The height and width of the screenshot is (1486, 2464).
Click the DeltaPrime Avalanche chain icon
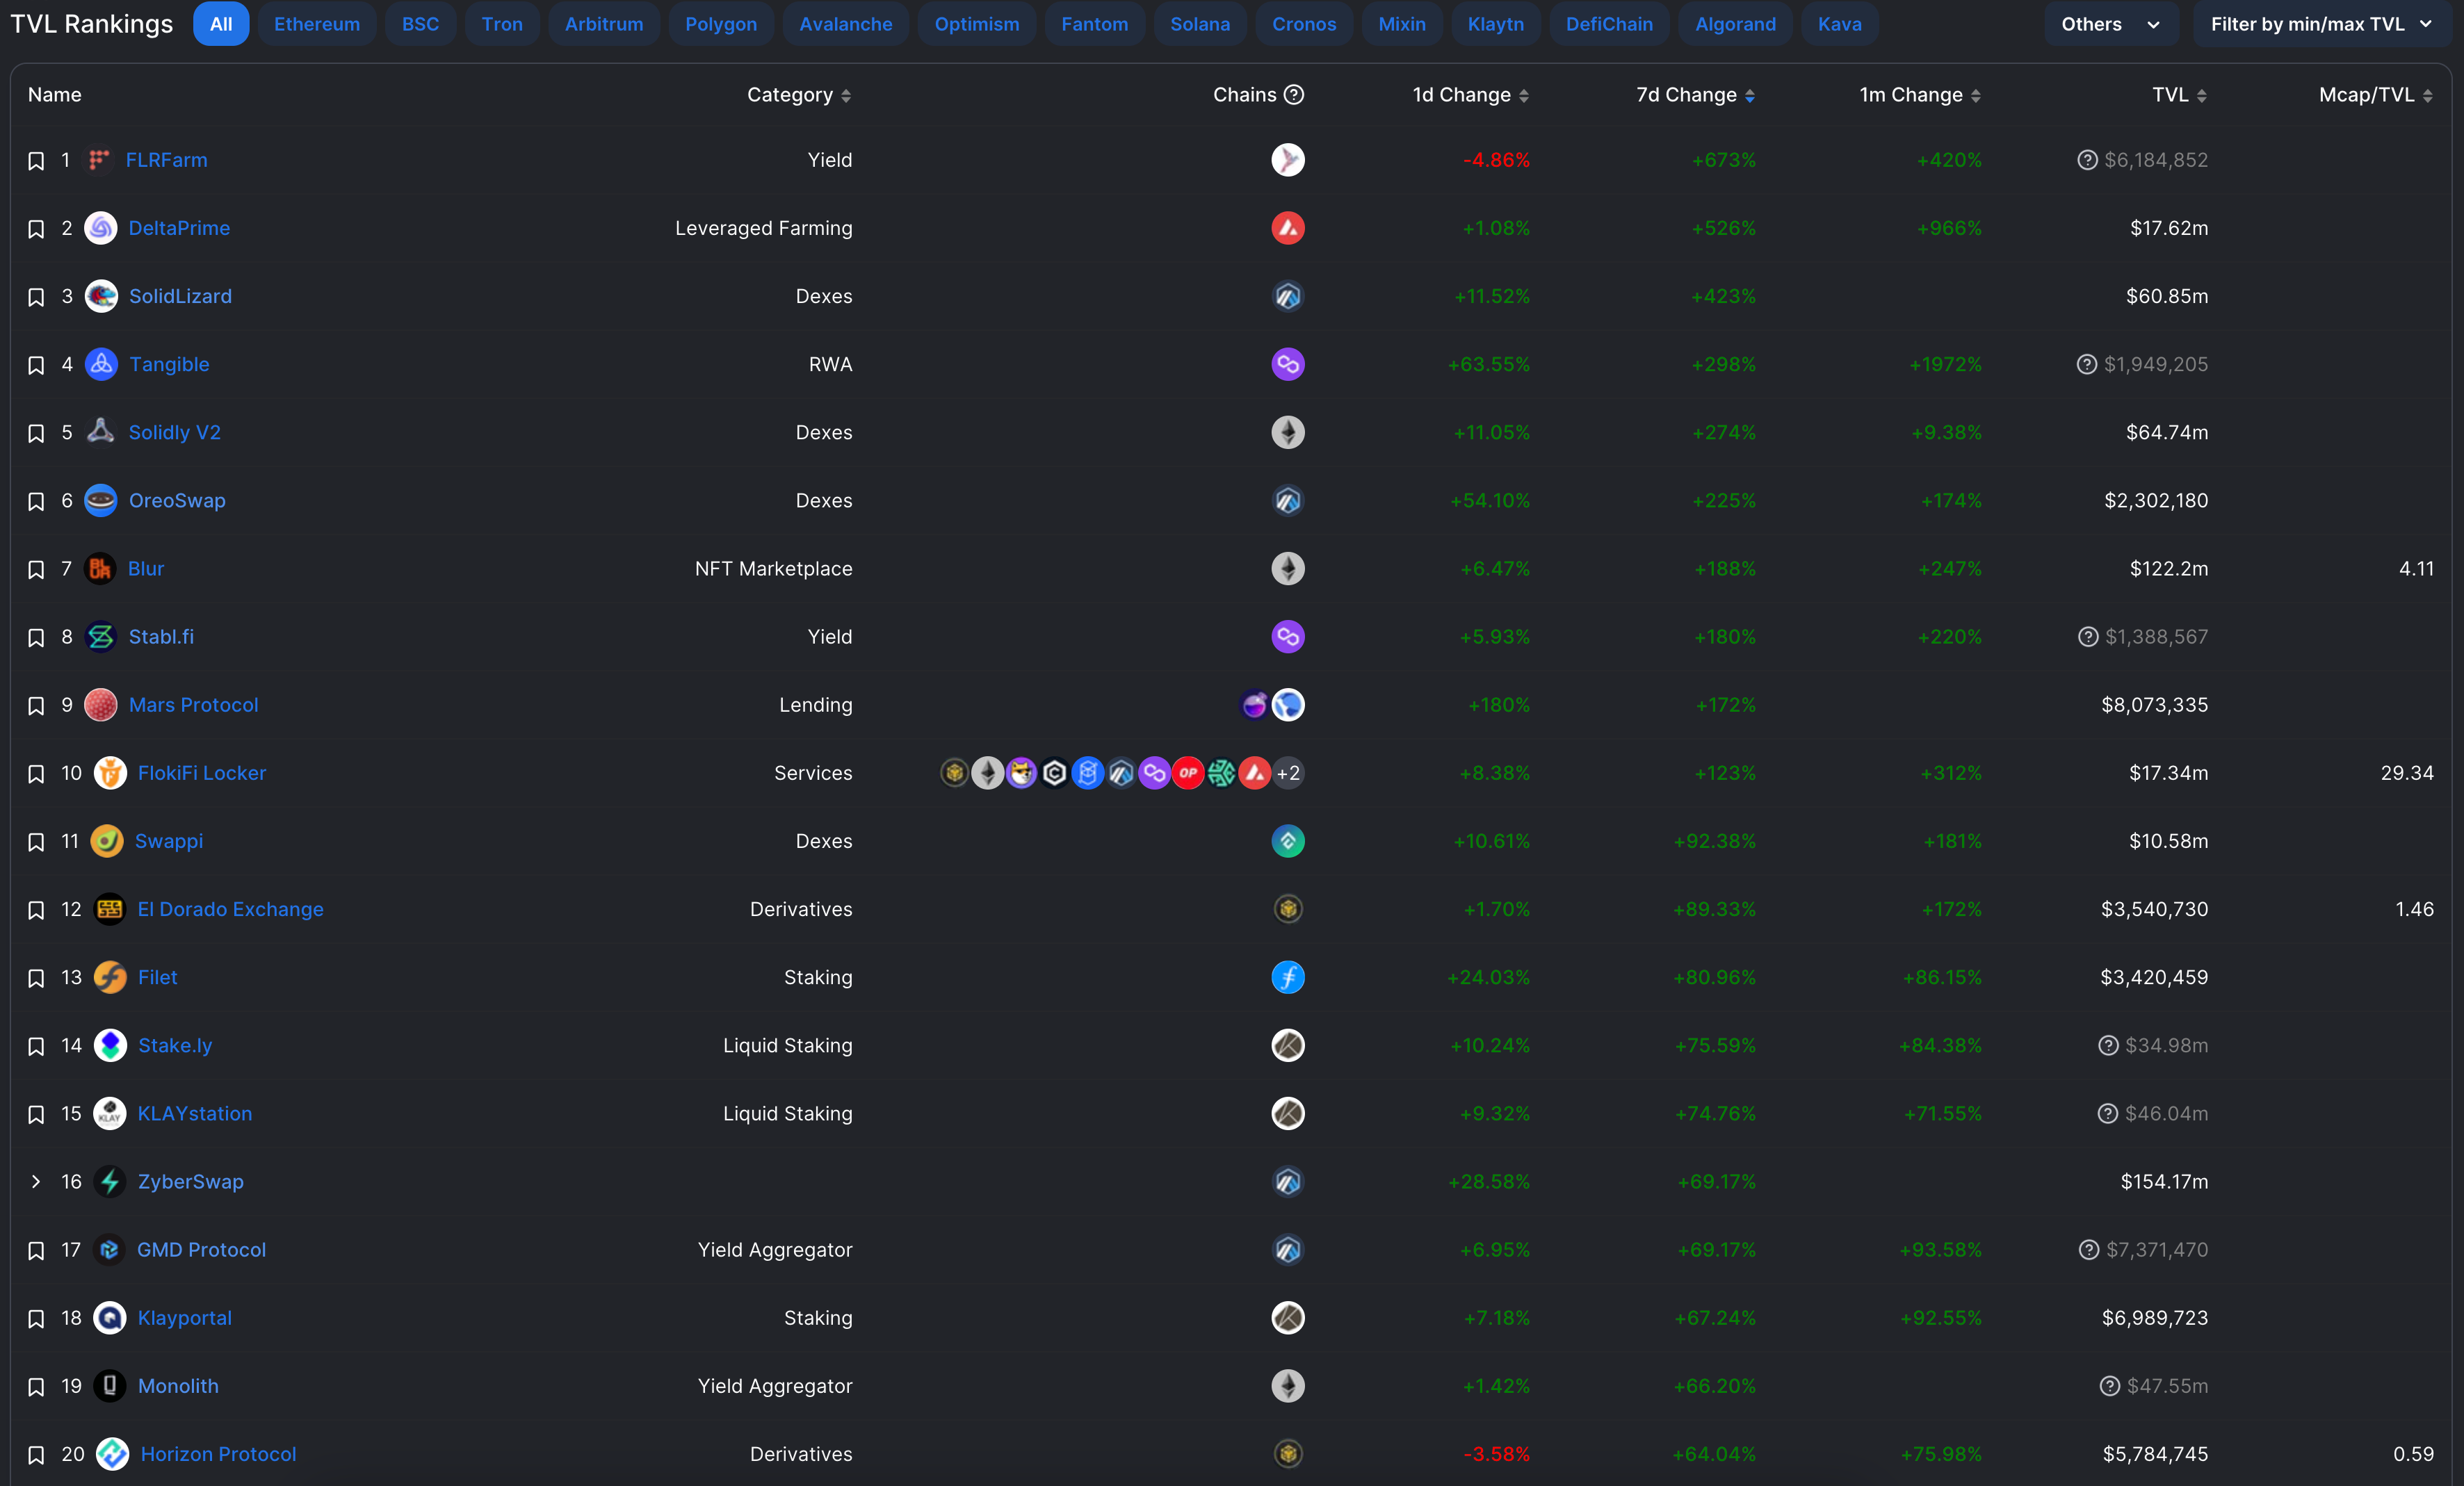(1287, 228)
